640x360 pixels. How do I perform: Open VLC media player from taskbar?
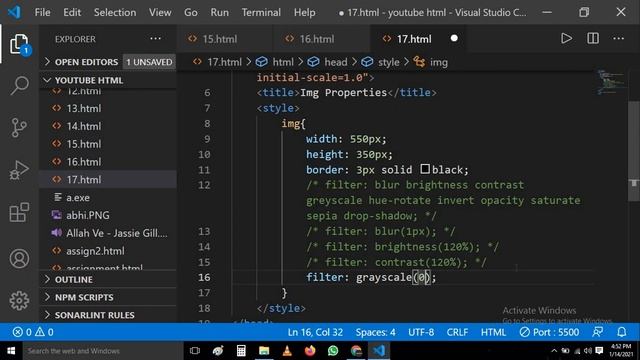287,351
